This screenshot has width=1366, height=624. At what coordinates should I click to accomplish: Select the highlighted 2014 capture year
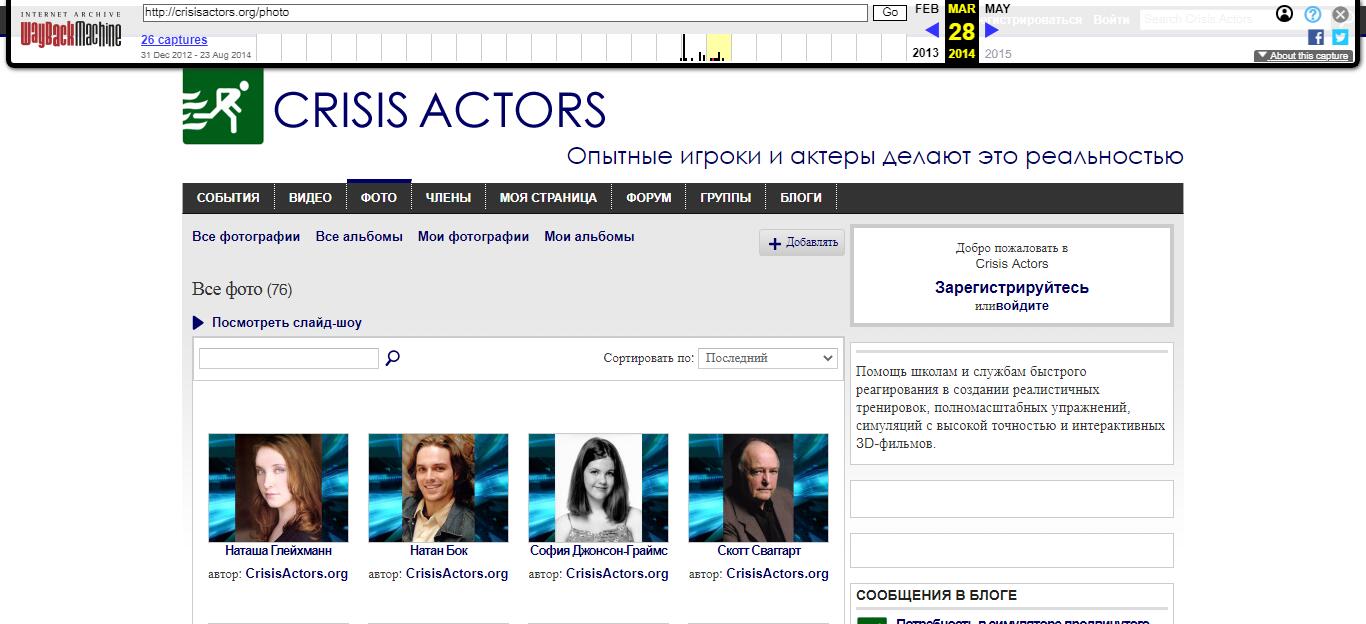tap(962, 53)
